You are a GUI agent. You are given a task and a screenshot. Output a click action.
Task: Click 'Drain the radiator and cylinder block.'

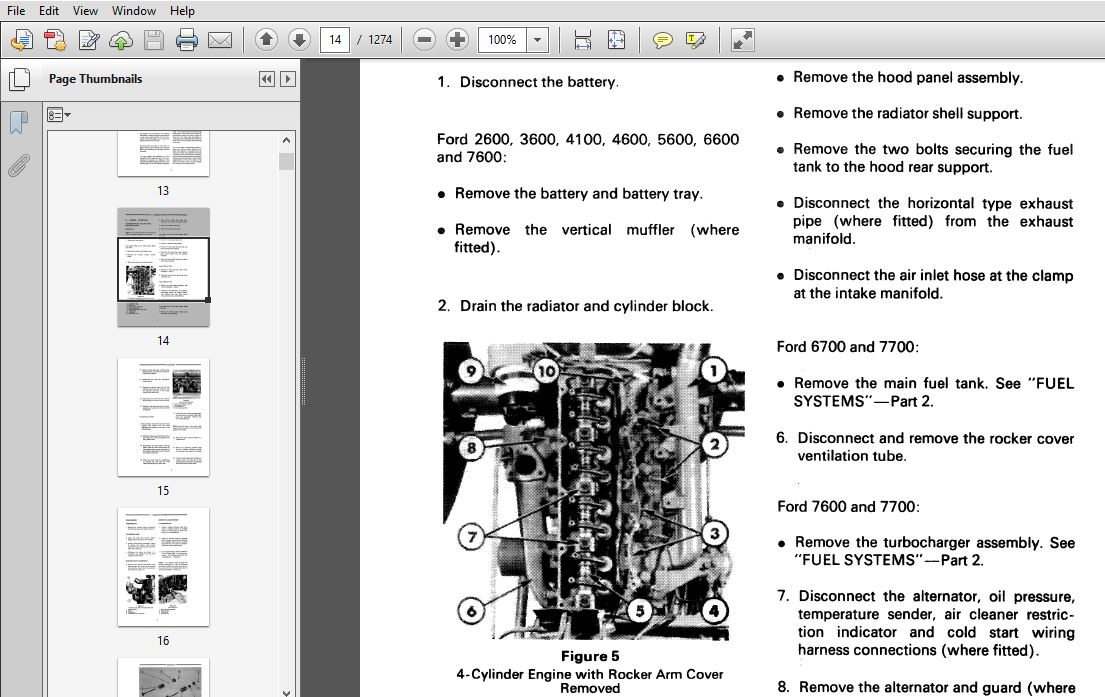[586, 306]
